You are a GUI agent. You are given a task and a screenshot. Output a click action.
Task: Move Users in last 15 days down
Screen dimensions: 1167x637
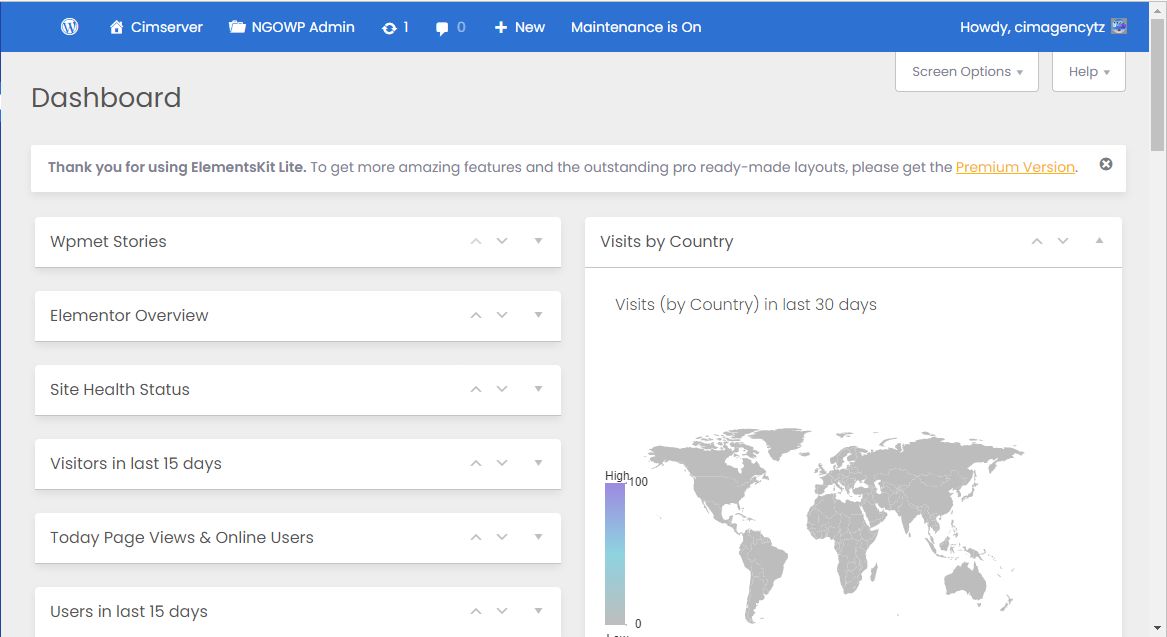[502, 611]
